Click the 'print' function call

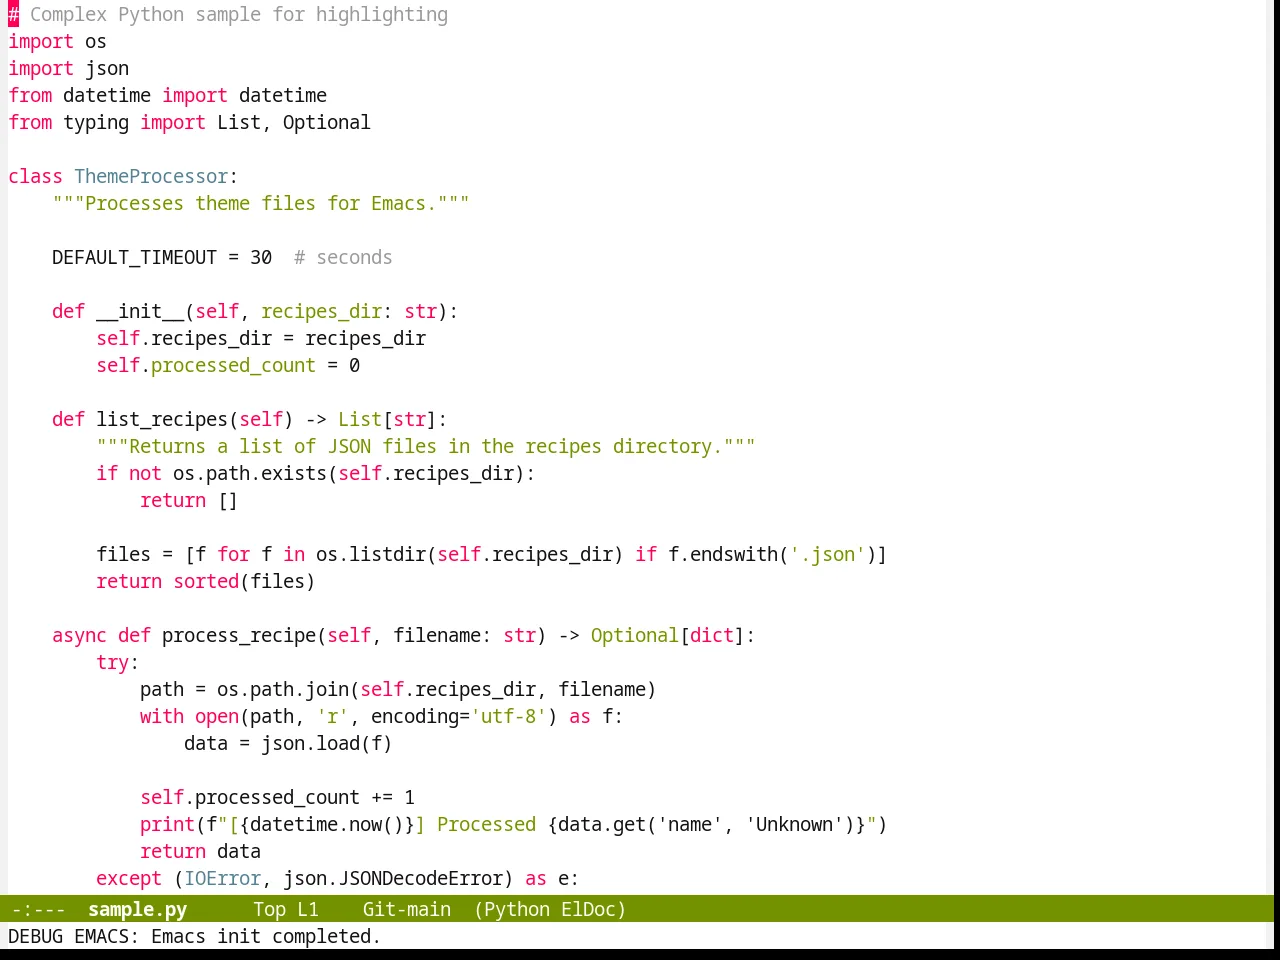(x=167, y=824)
